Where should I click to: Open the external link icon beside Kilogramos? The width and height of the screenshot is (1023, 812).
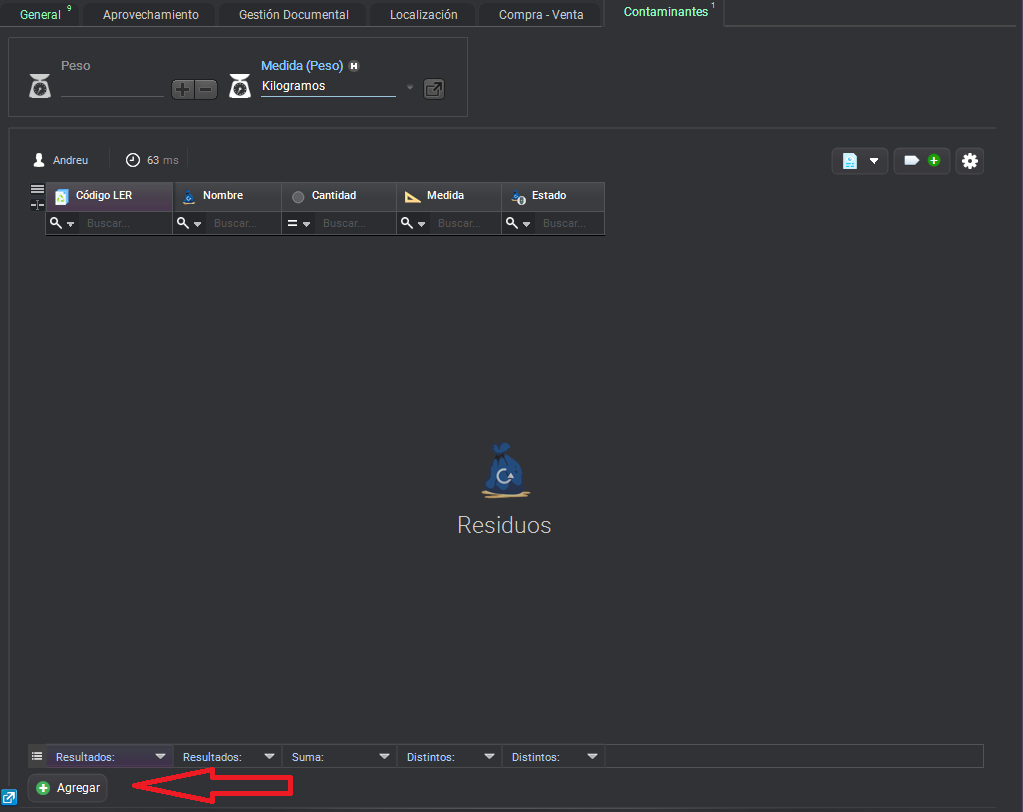click(433, 89)
